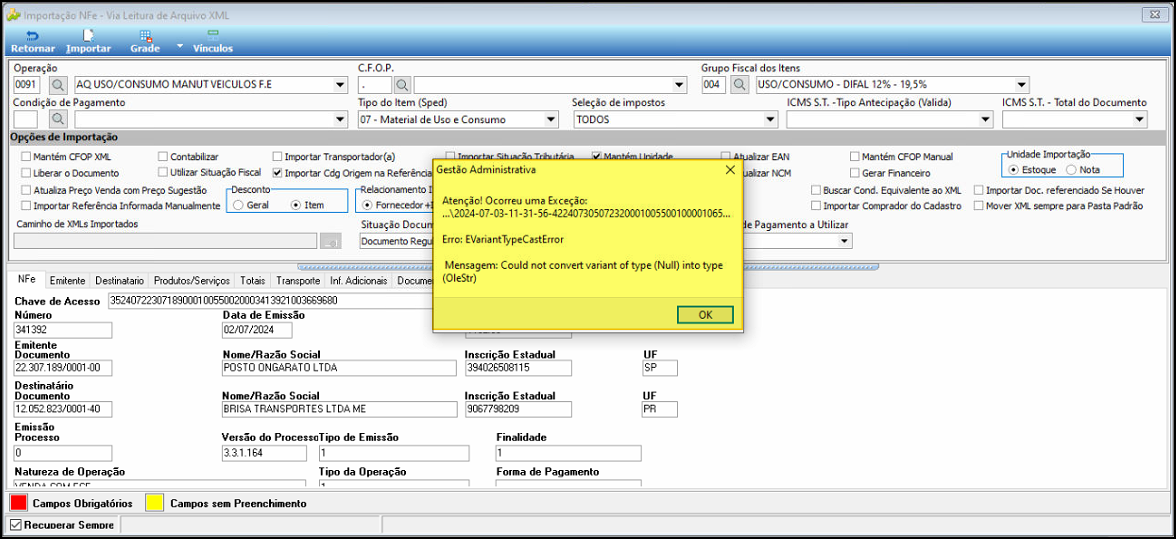Open the Produtos/Serviços tab

coord(191,280)
